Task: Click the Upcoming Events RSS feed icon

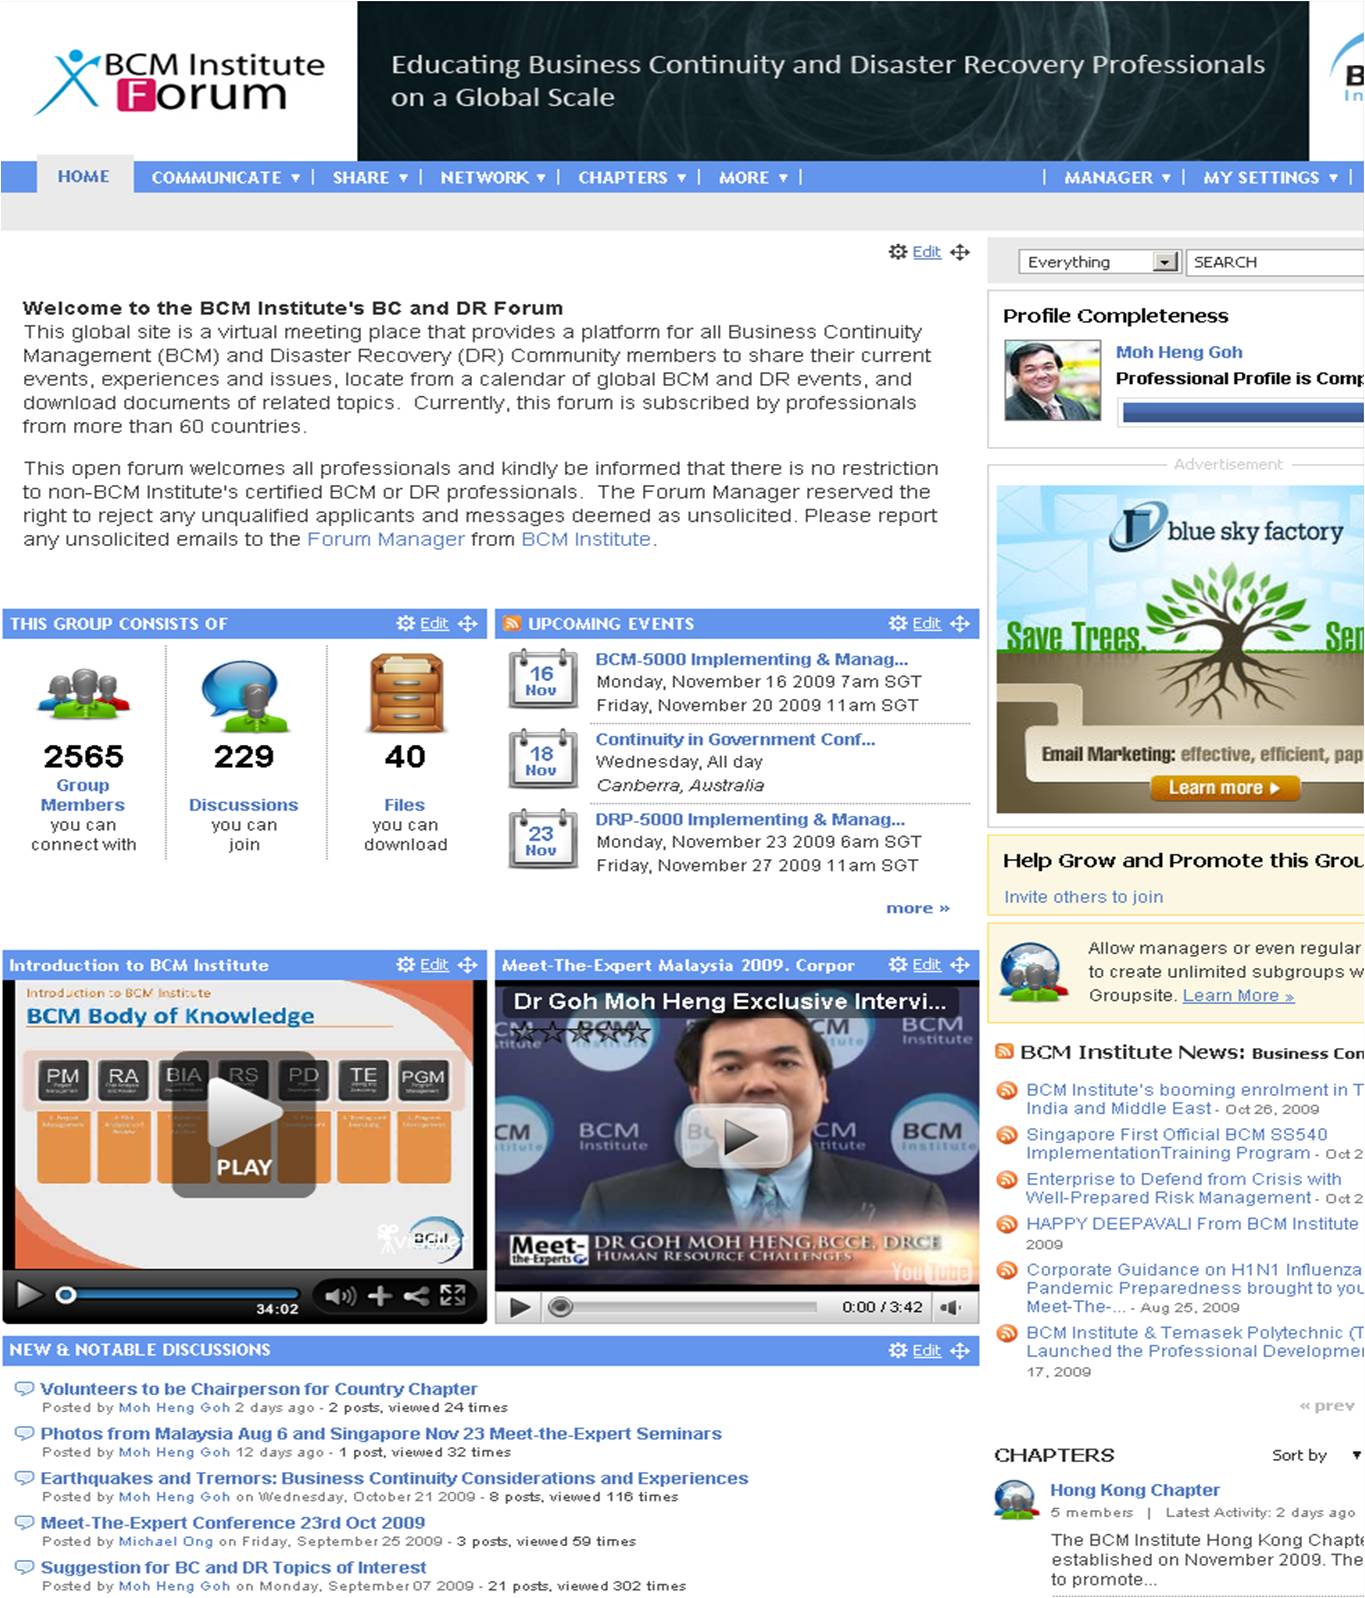Action: point(512,623)
